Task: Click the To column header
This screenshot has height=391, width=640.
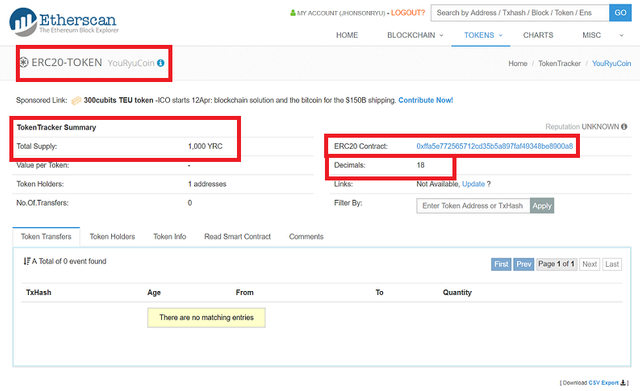Action: click(x=379, y=293)
